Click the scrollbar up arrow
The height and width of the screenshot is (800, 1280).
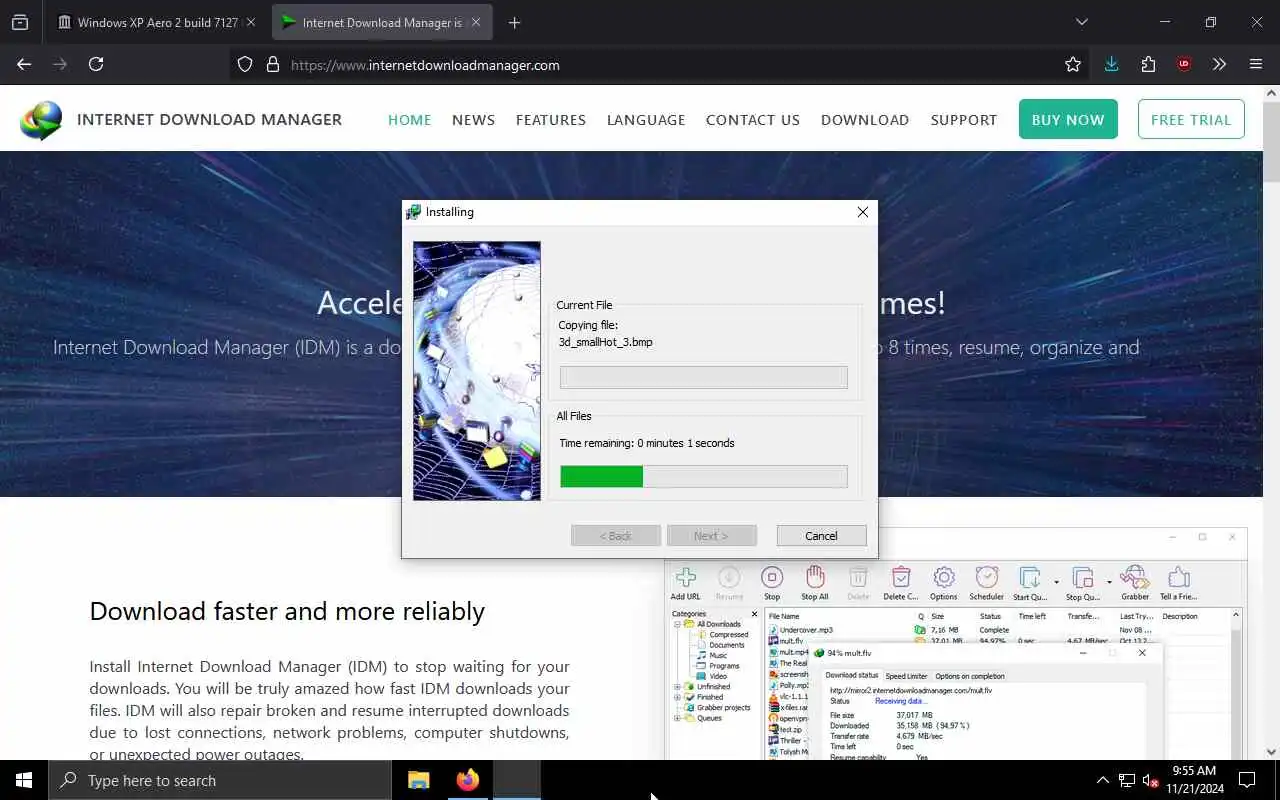coord(1271,92)
